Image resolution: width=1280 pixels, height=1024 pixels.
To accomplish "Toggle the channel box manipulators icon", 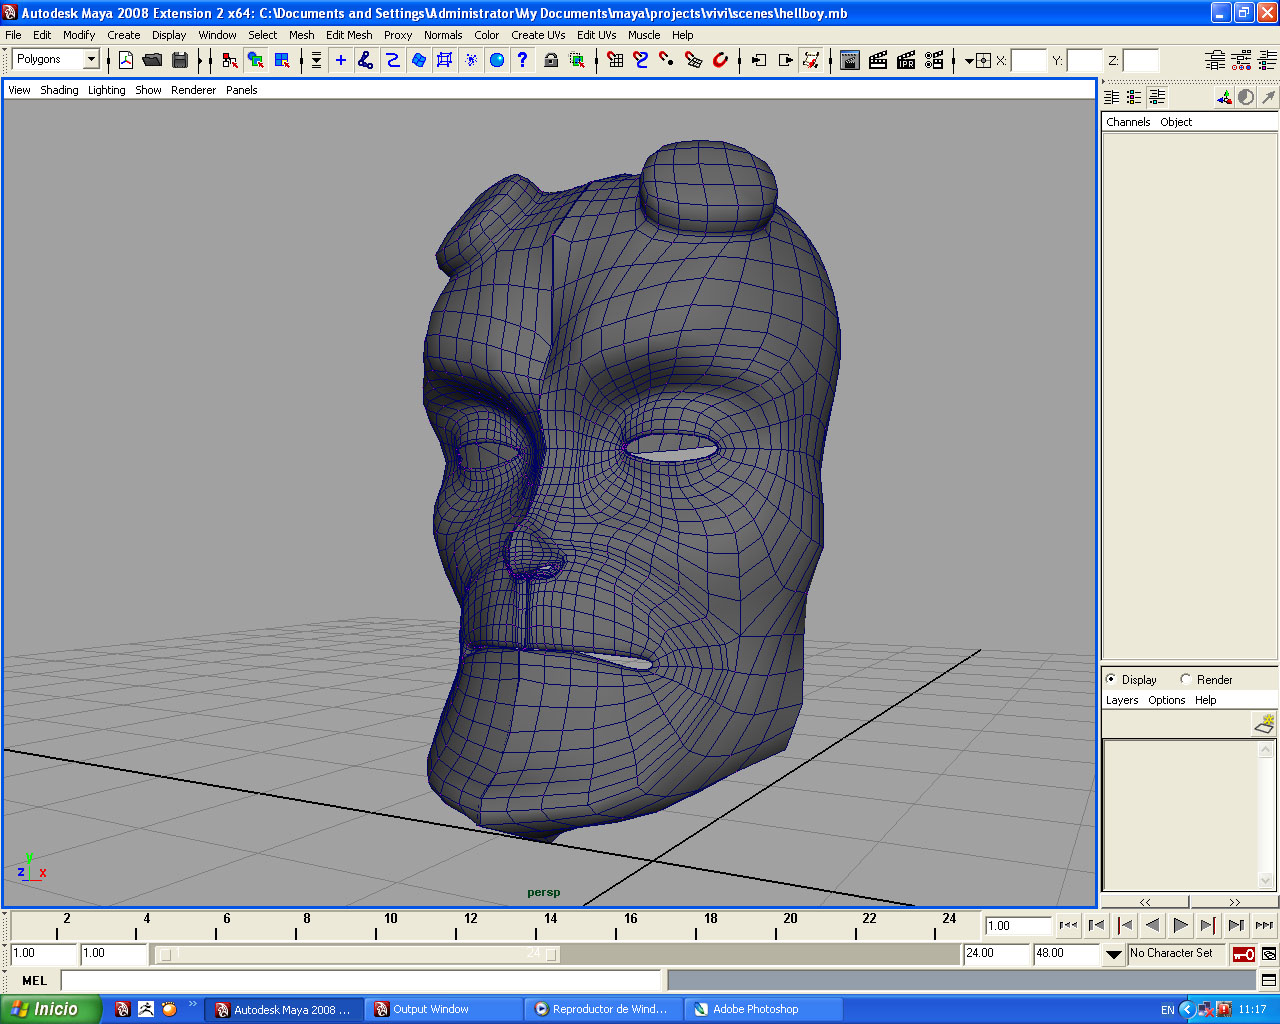I will pos(1224,97).
